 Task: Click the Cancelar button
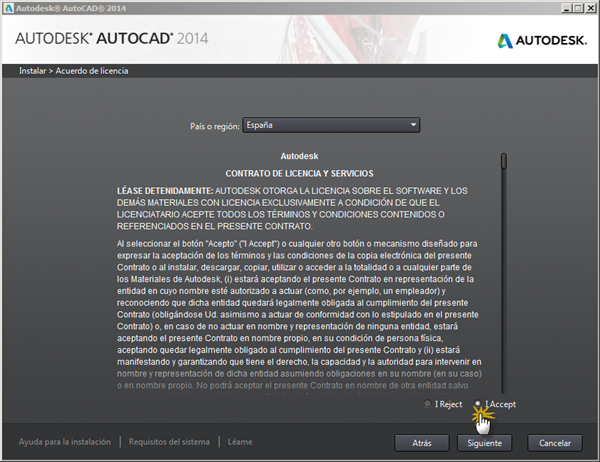coord(555,443)
